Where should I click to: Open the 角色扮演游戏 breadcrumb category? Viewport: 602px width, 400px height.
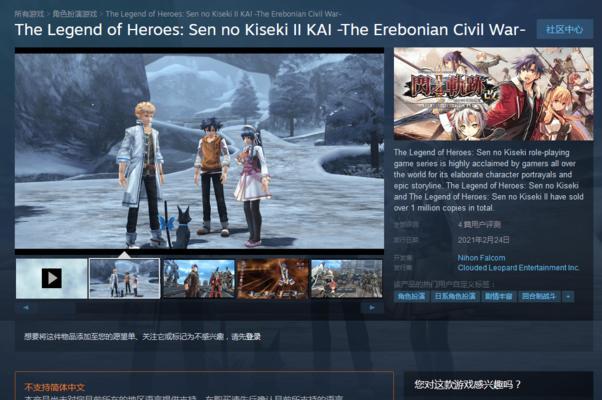point(74,14)
